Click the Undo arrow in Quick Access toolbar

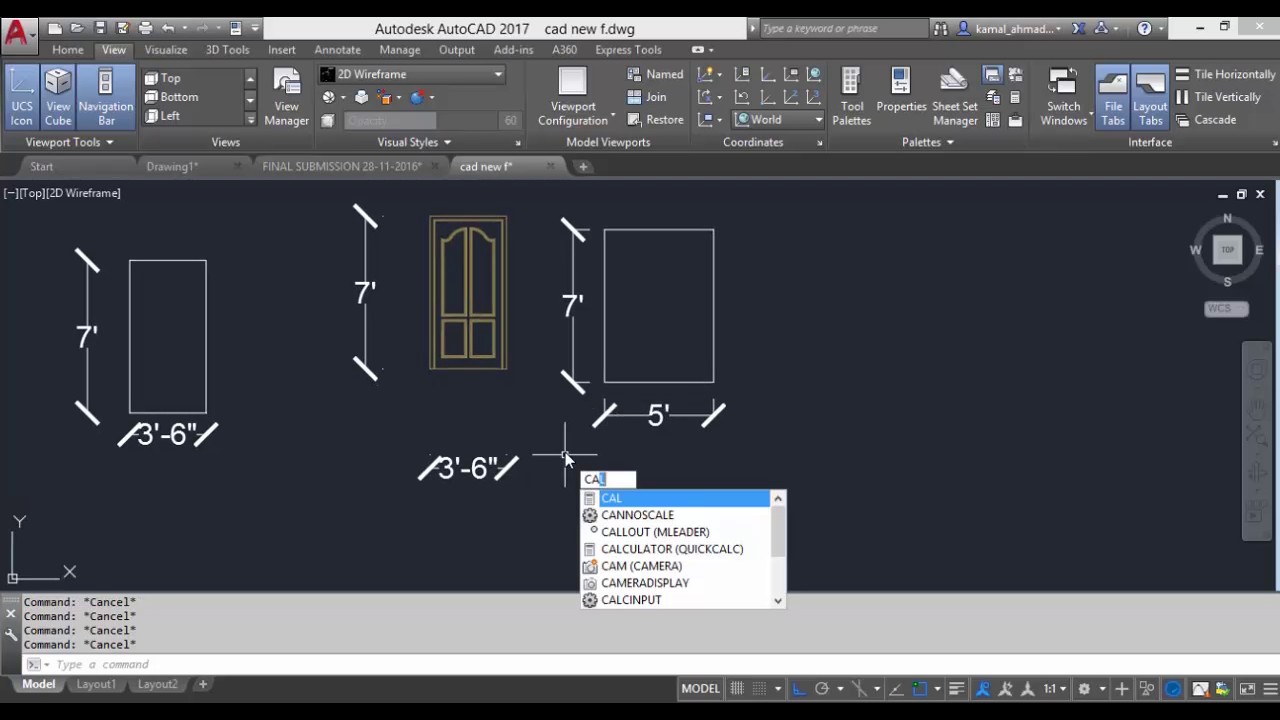[169, 28]
